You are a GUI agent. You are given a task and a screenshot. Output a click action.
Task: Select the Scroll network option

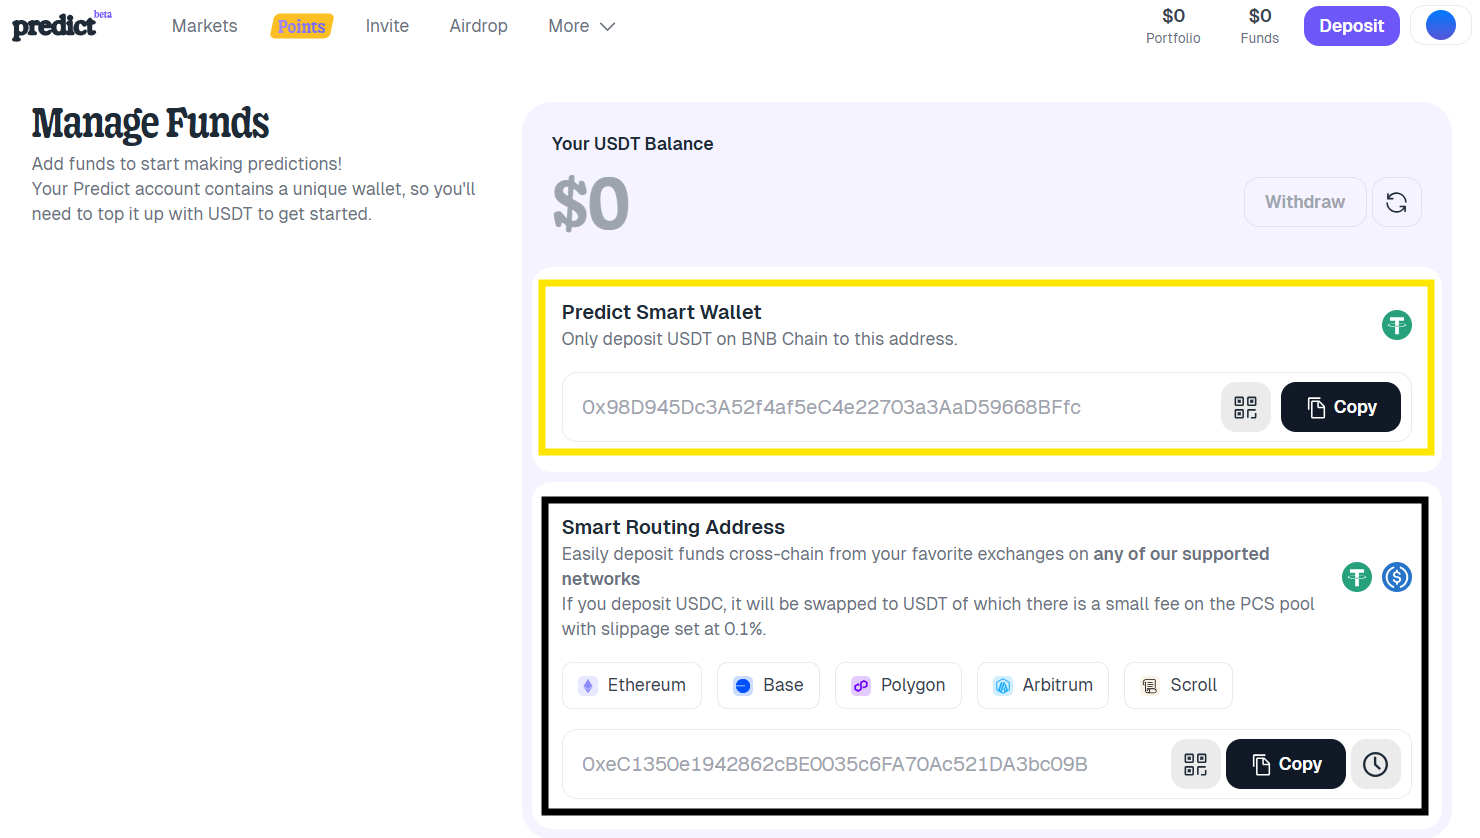pyautogui.click(x=1178, y=685)
